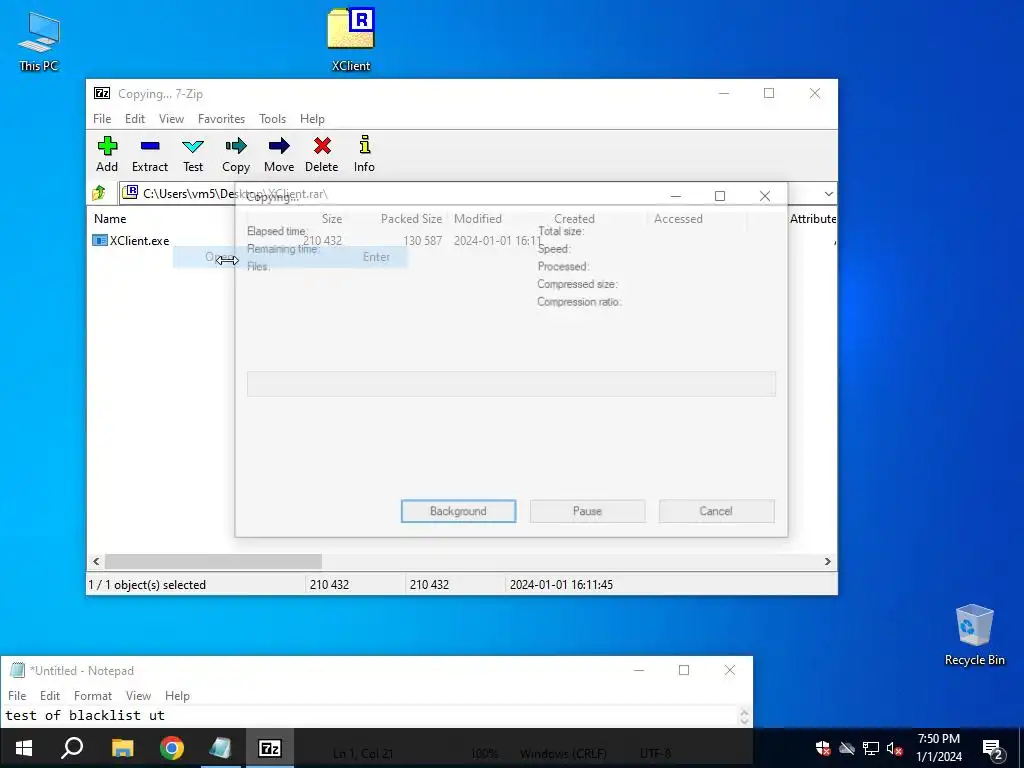Select the XClient.exe file icon
The height and width of the screenshot is (768, 1024).
point(99,240)
